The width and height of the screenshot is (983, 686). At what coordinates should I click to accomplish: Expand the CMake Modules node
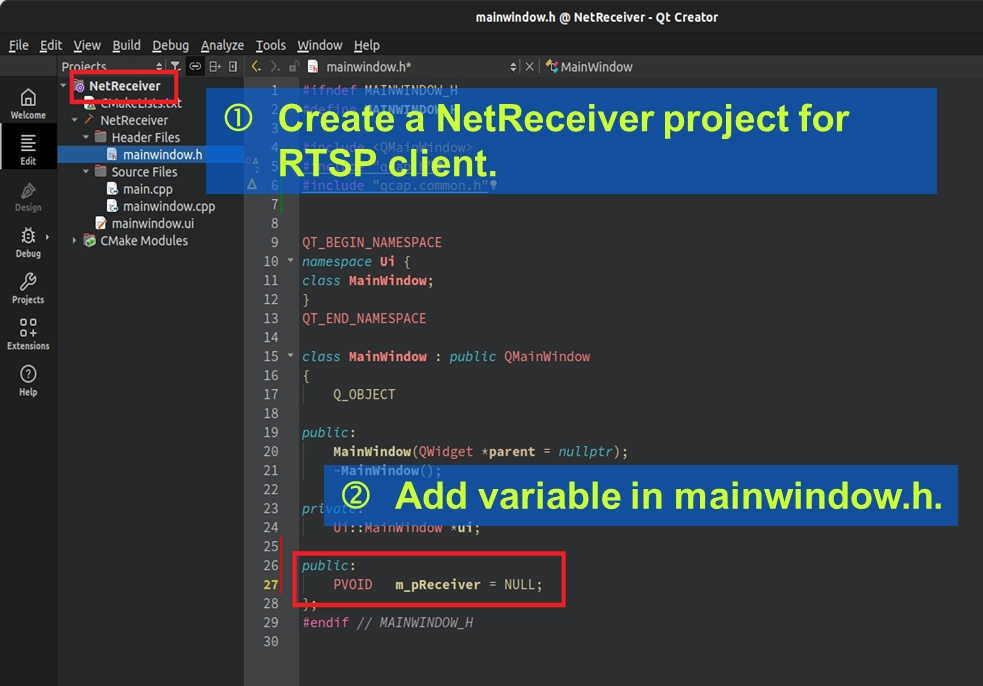pyautogui.click(x=75, y=240)
